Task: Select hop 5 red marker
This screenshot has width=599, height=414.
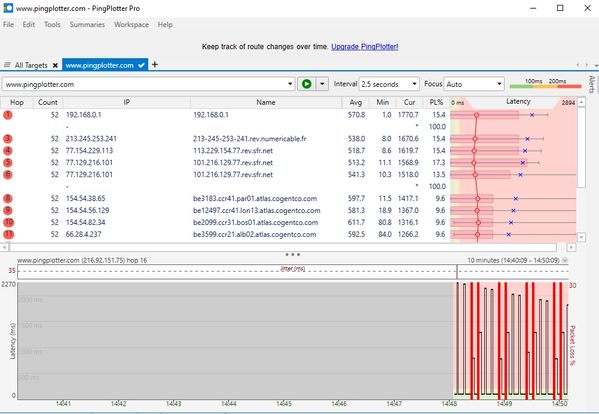Action: point(8,162)
